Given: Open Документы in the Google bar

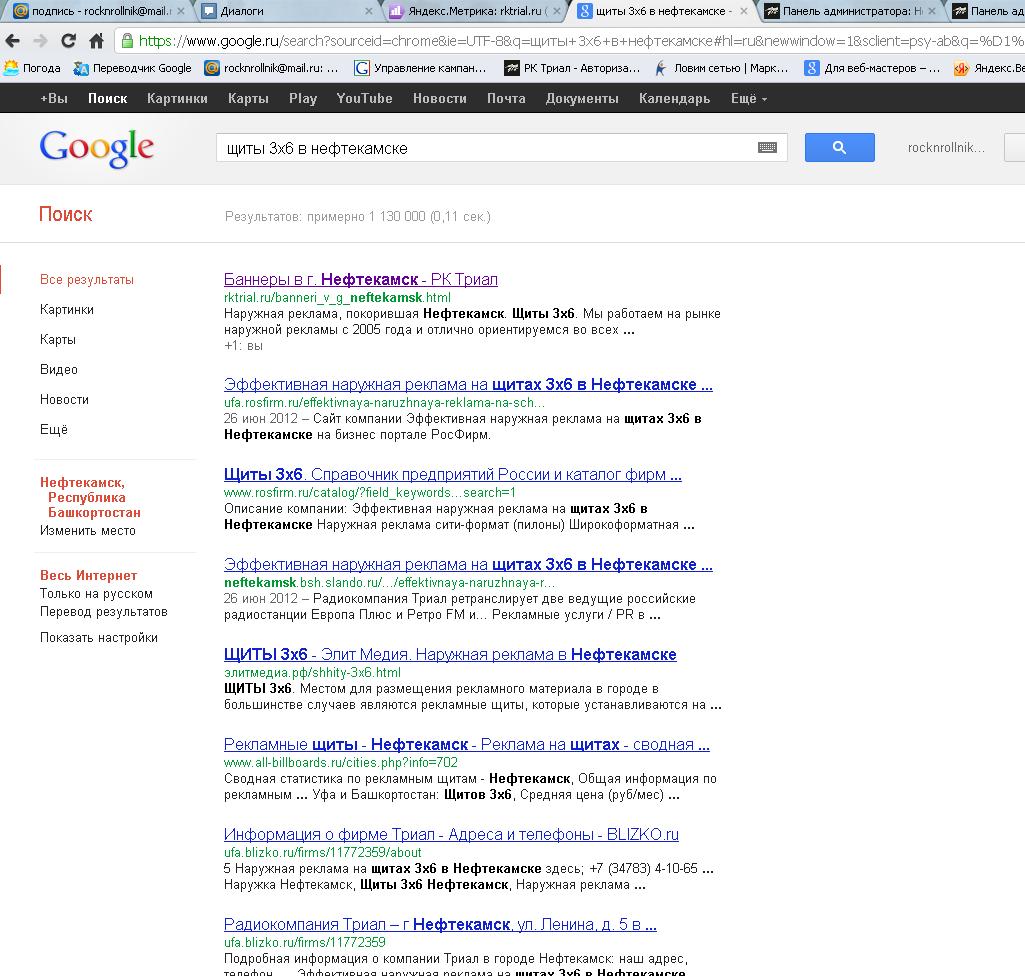Looking at the screenshot, I should click(582, 99).
